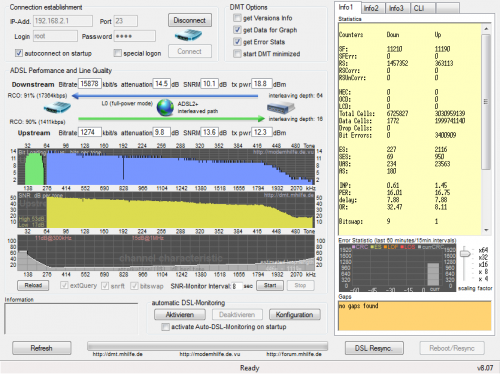Viewport: 500px width, 374px height.
Task: Select the unlabeled tab after CLI
Action: pyautogui.click(x=448, y=8)
